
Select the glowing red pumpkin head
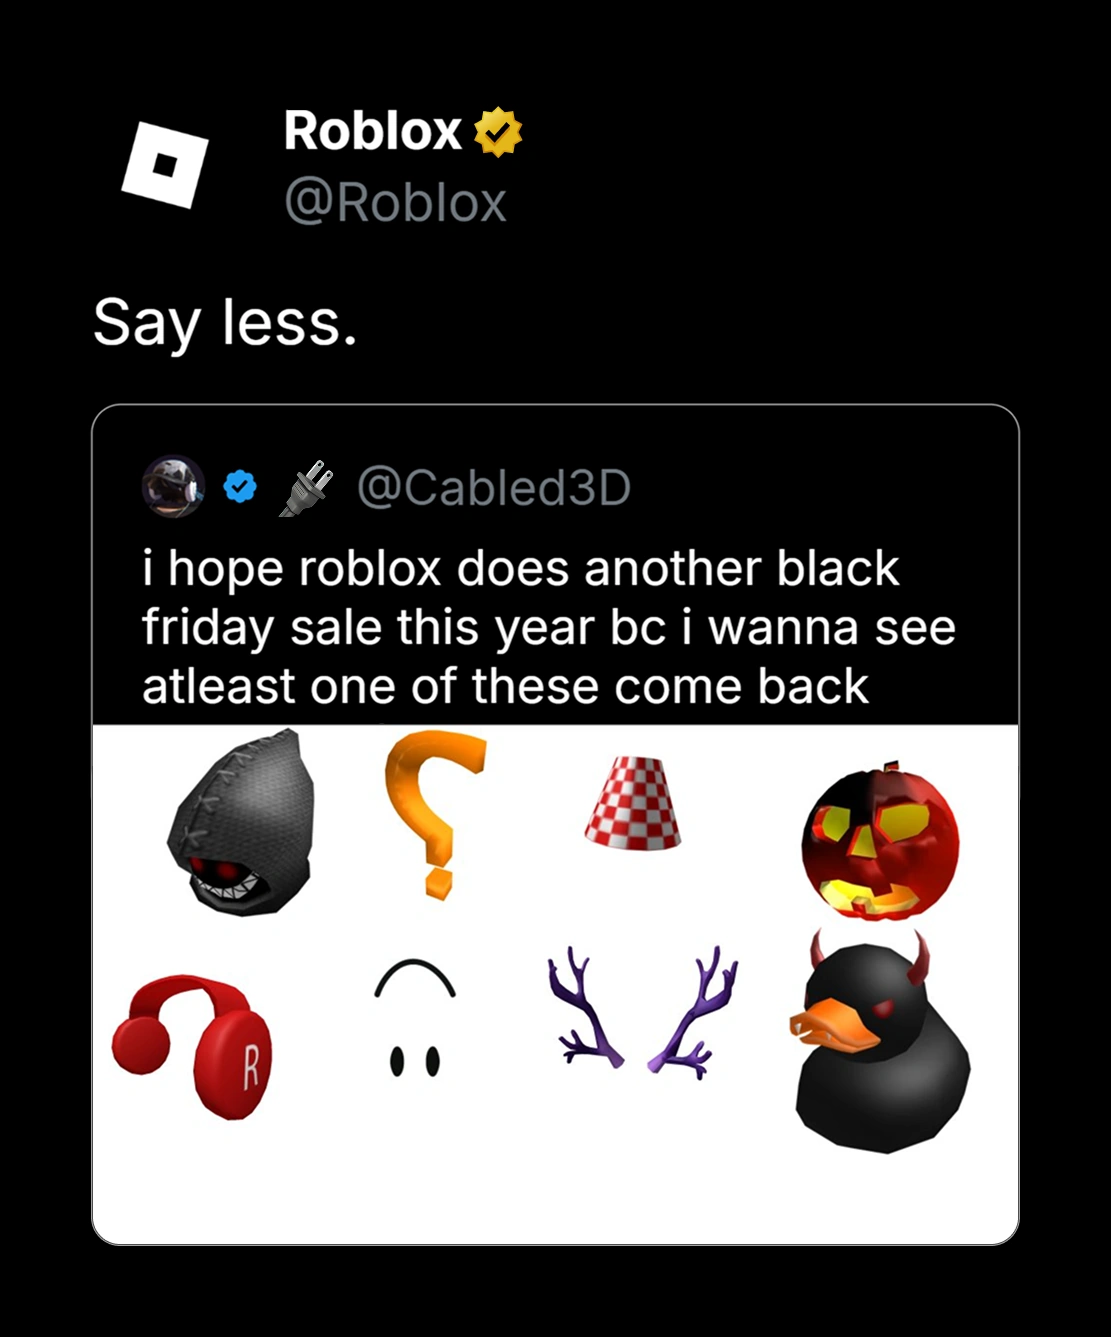click(x=880, y=843)
